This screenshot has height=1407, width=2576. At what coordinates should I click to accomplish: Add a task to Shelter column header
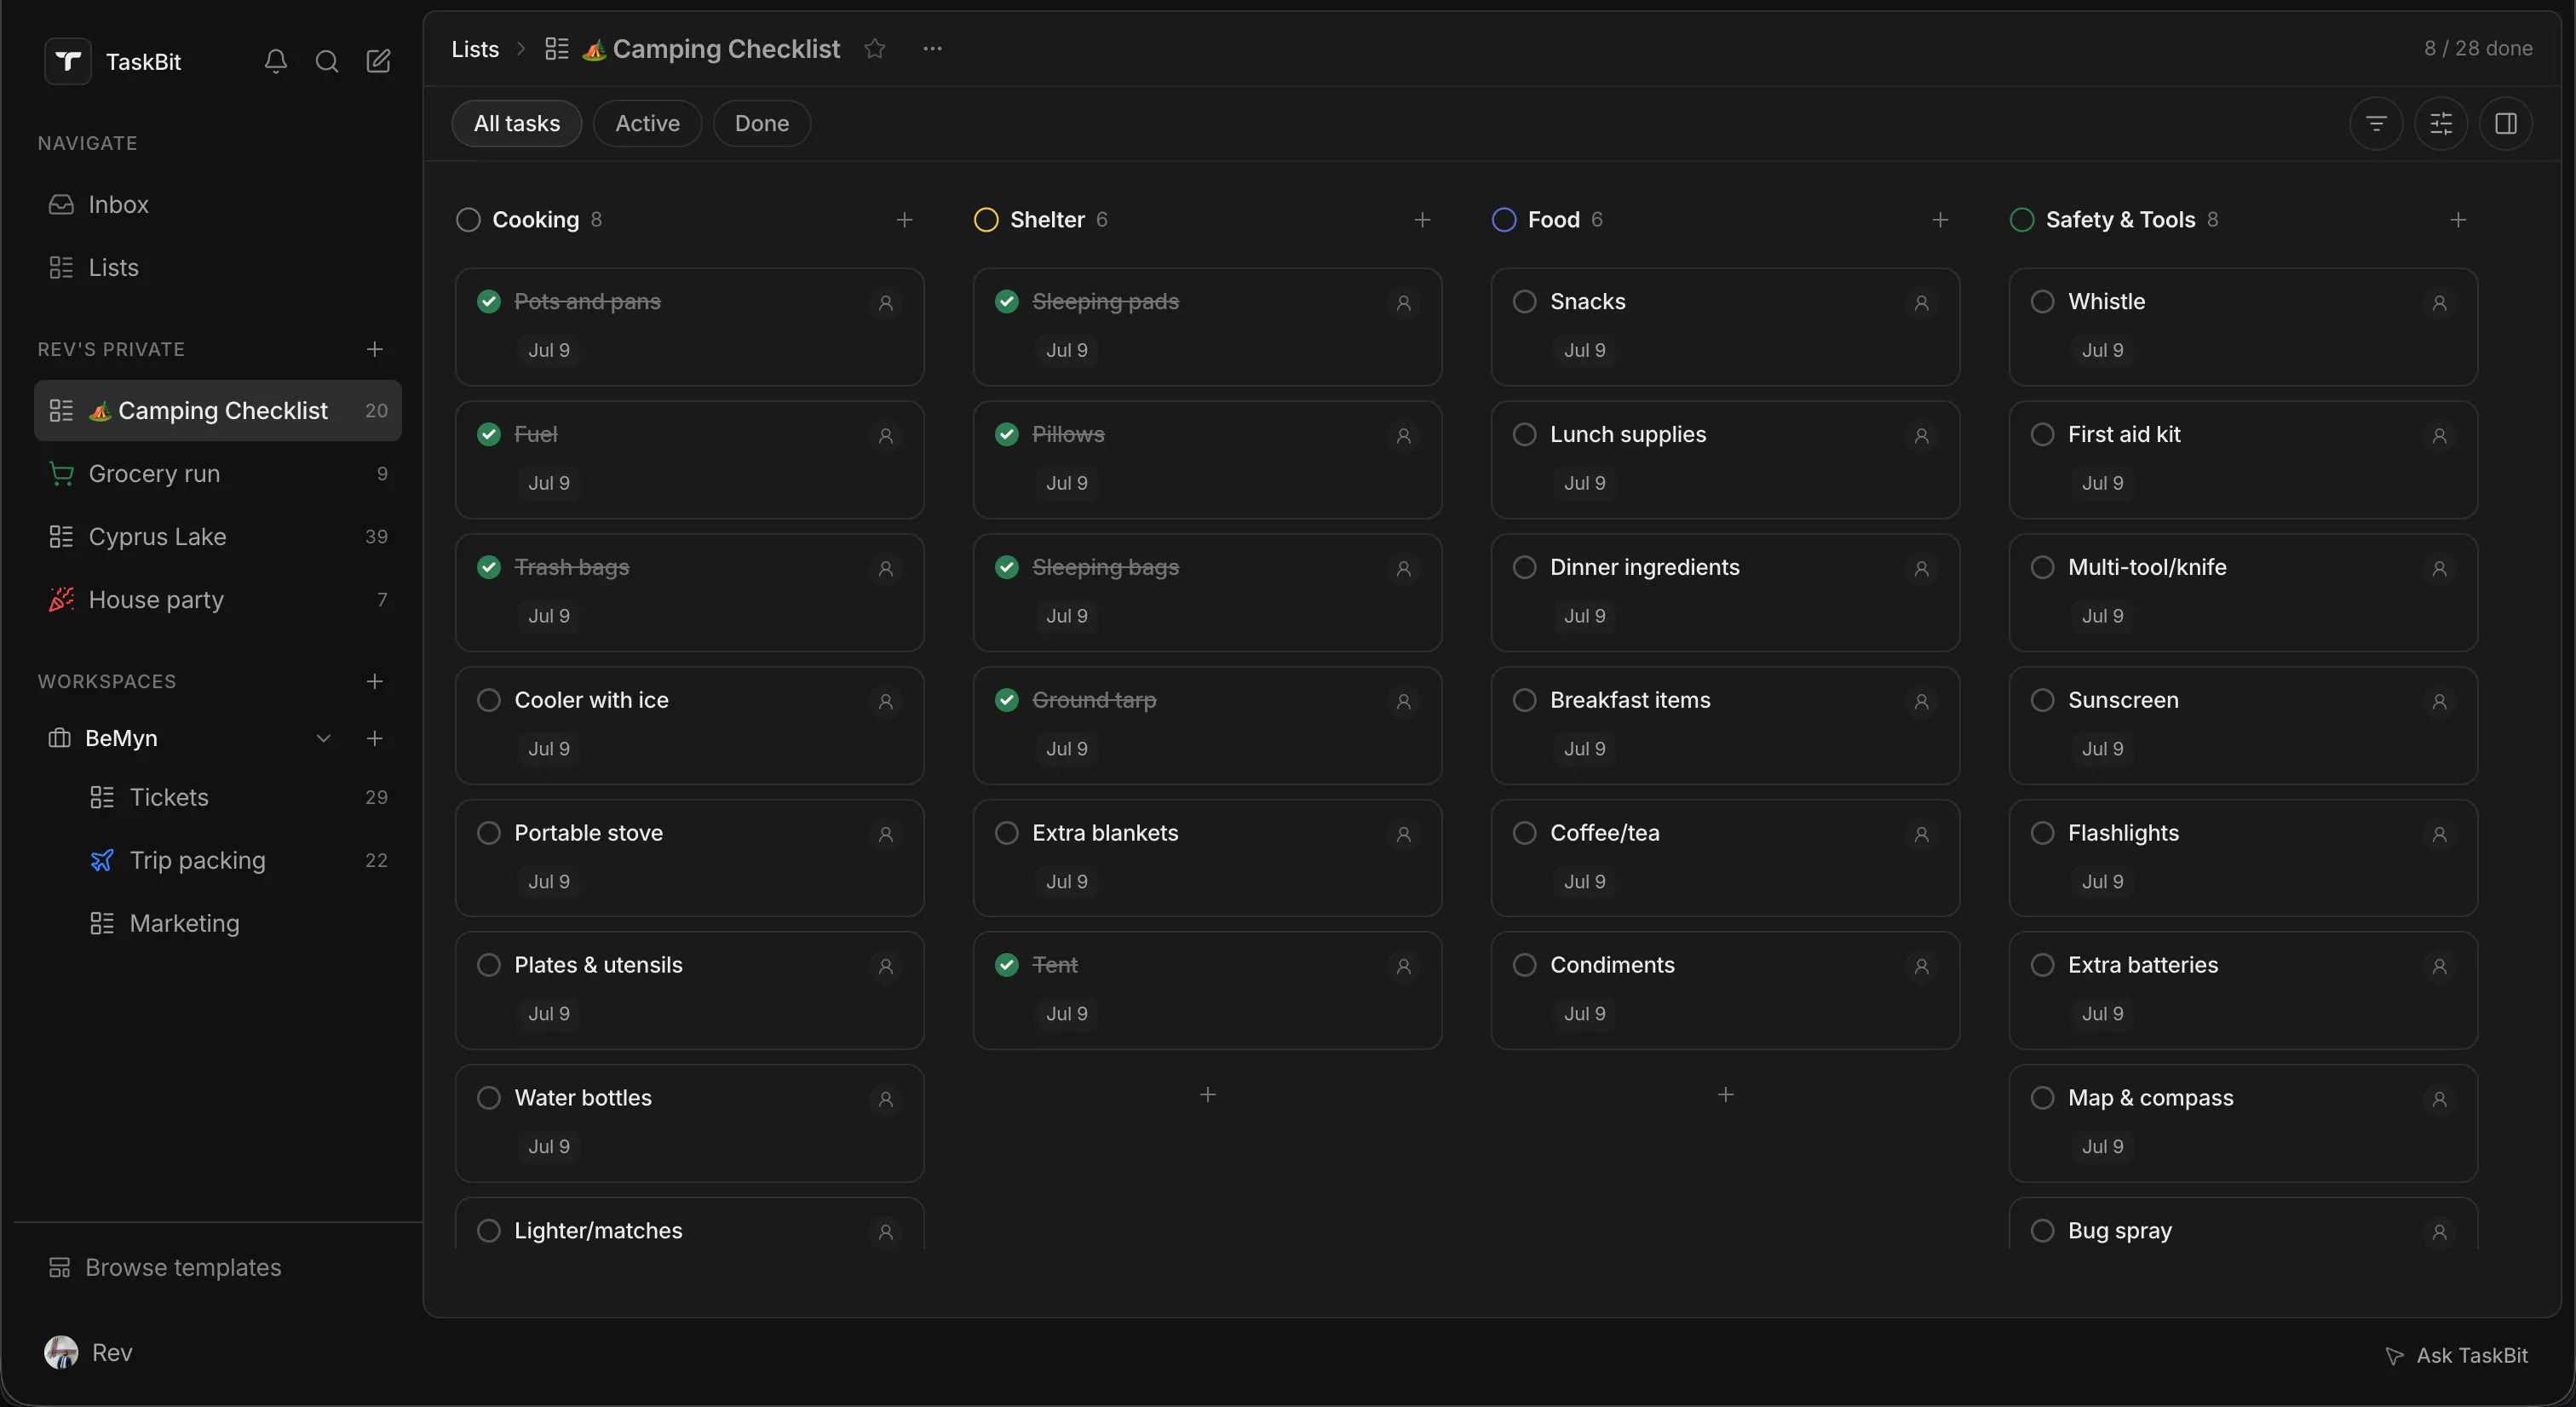1422,220
